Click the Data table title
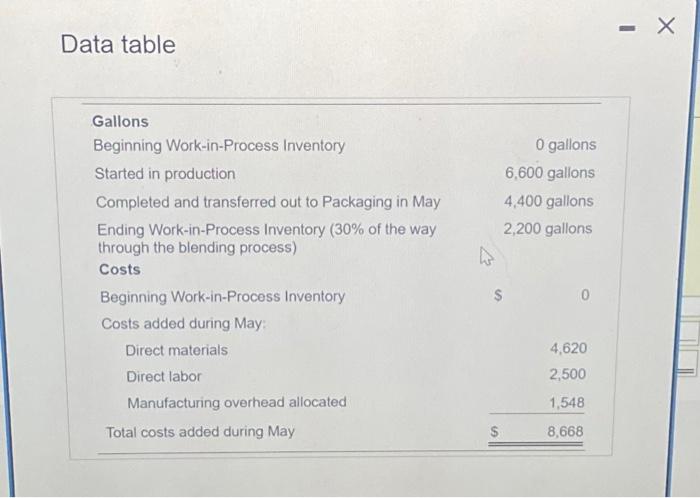Image resolution: width=700 pixels, height=498 pixels. tap(118, 45)
